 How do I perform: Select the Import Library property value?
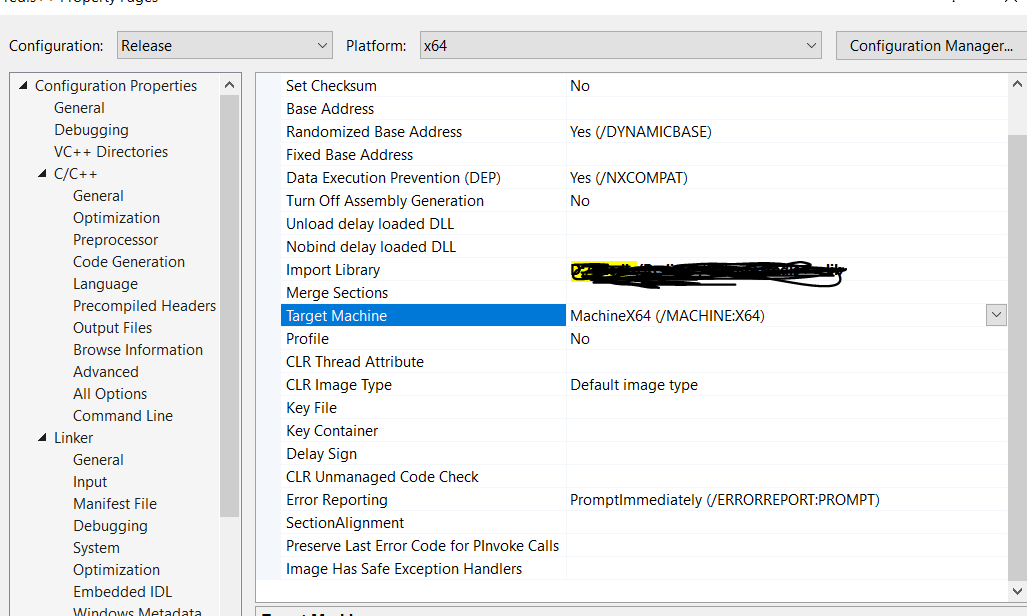tap(700, 269)
